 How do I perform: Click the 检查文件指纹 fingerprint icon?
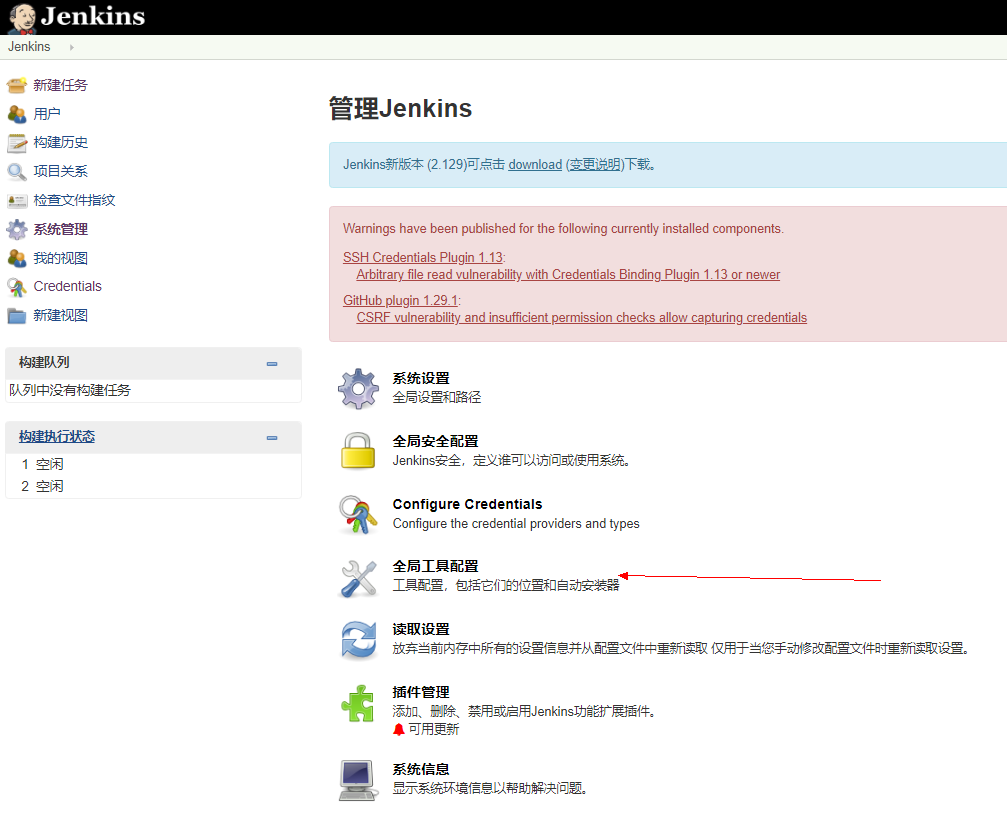click(x=17, y=200)
